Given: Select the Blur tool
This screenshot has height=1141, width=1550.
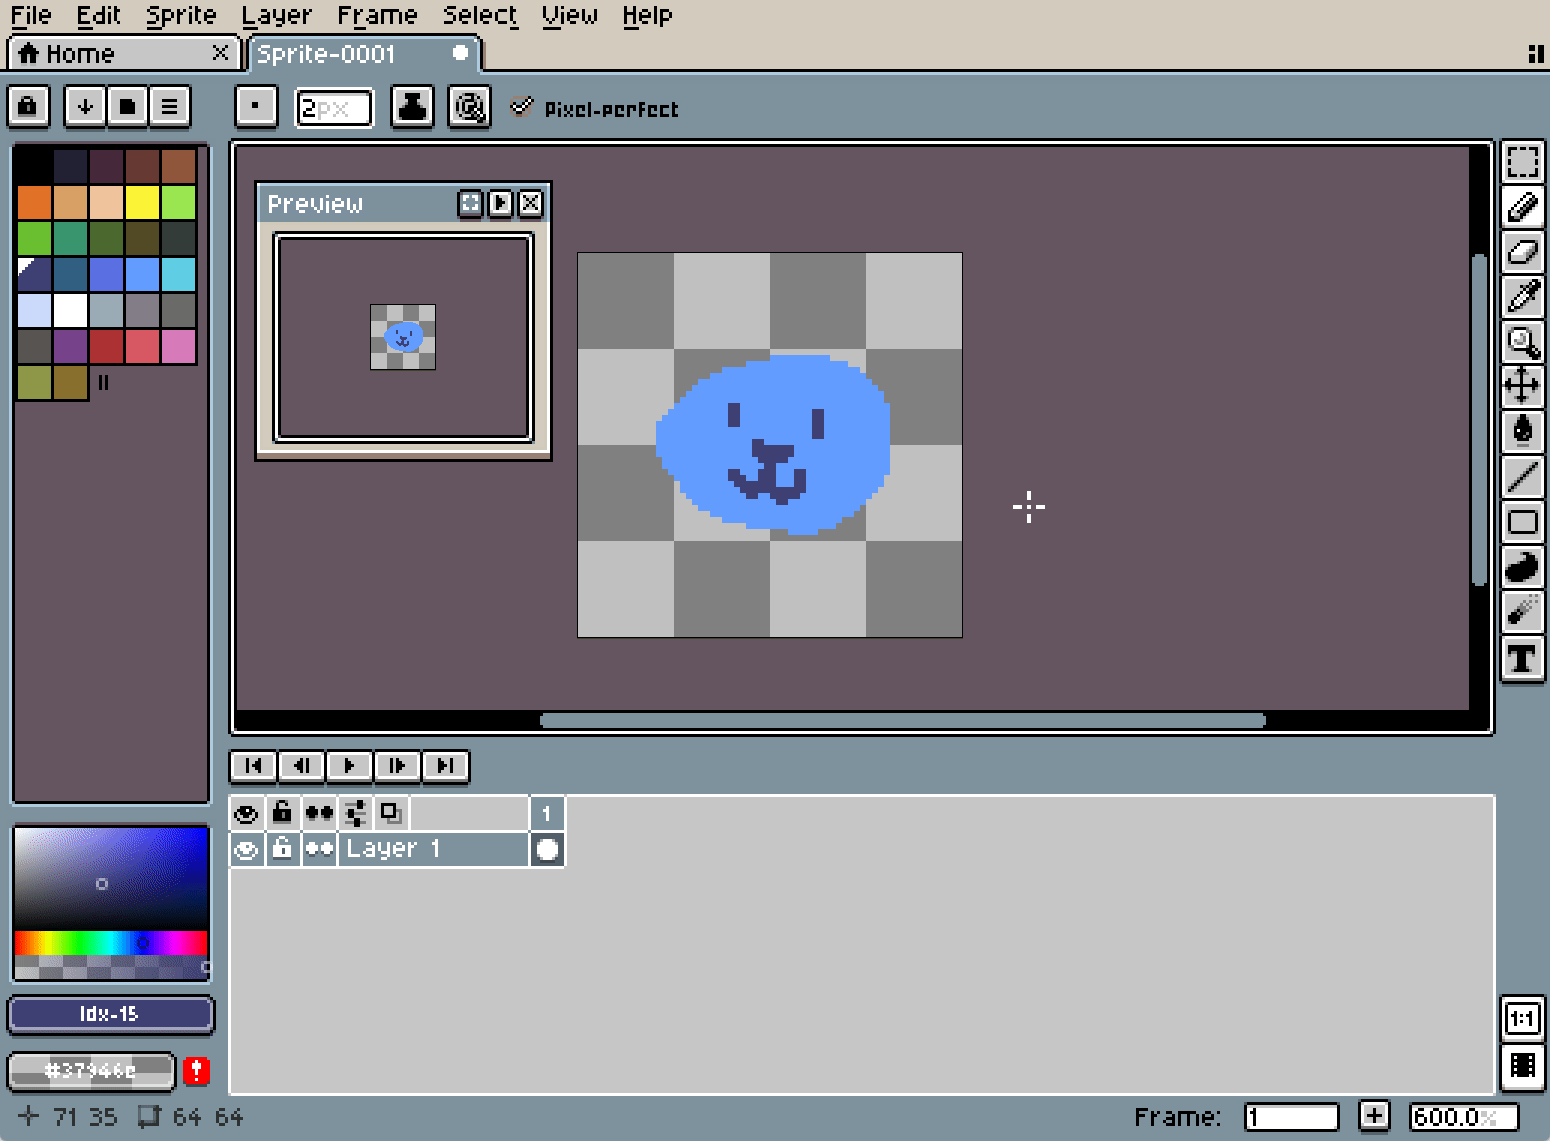Looking at the screenshot, I should tap(1522, 611).
